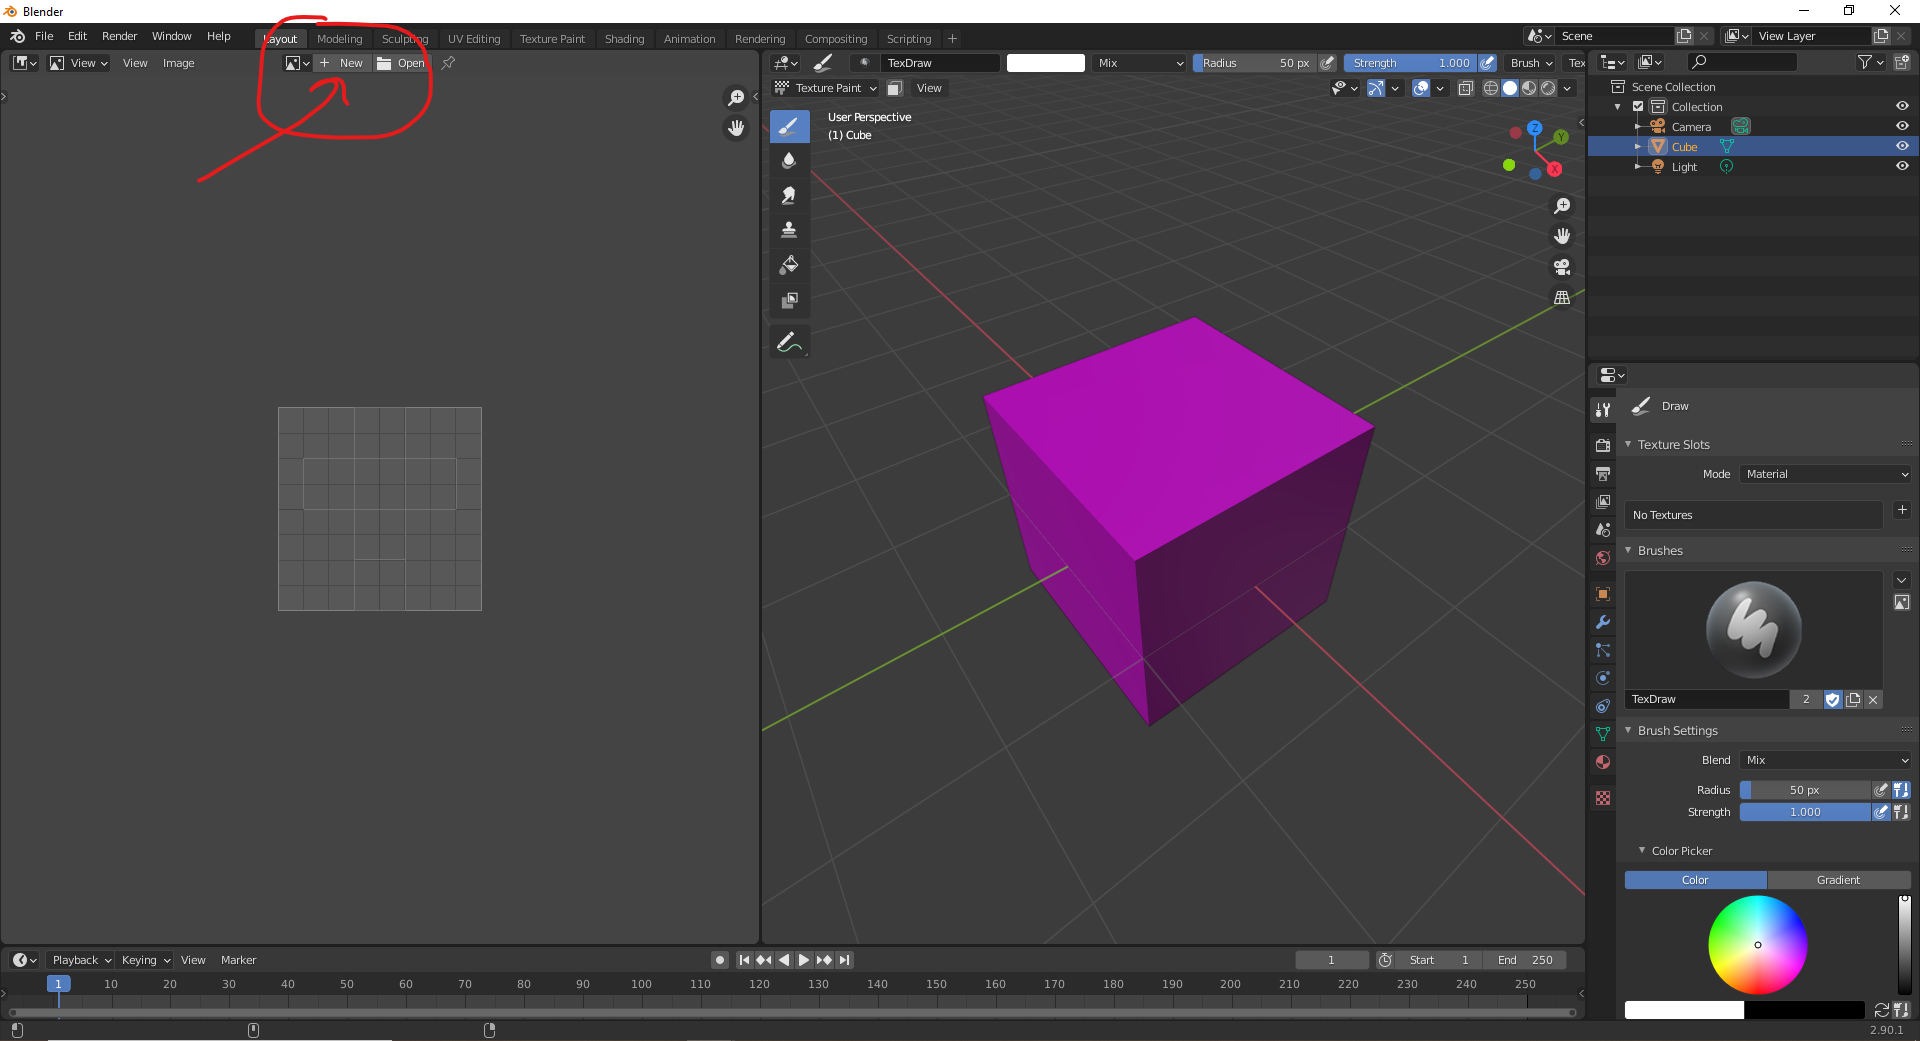The height and width of the screenshot is (1041, 1920).
Task: Select the Draw brush tool
Action: pyautogui.click(x=789, y=126)
